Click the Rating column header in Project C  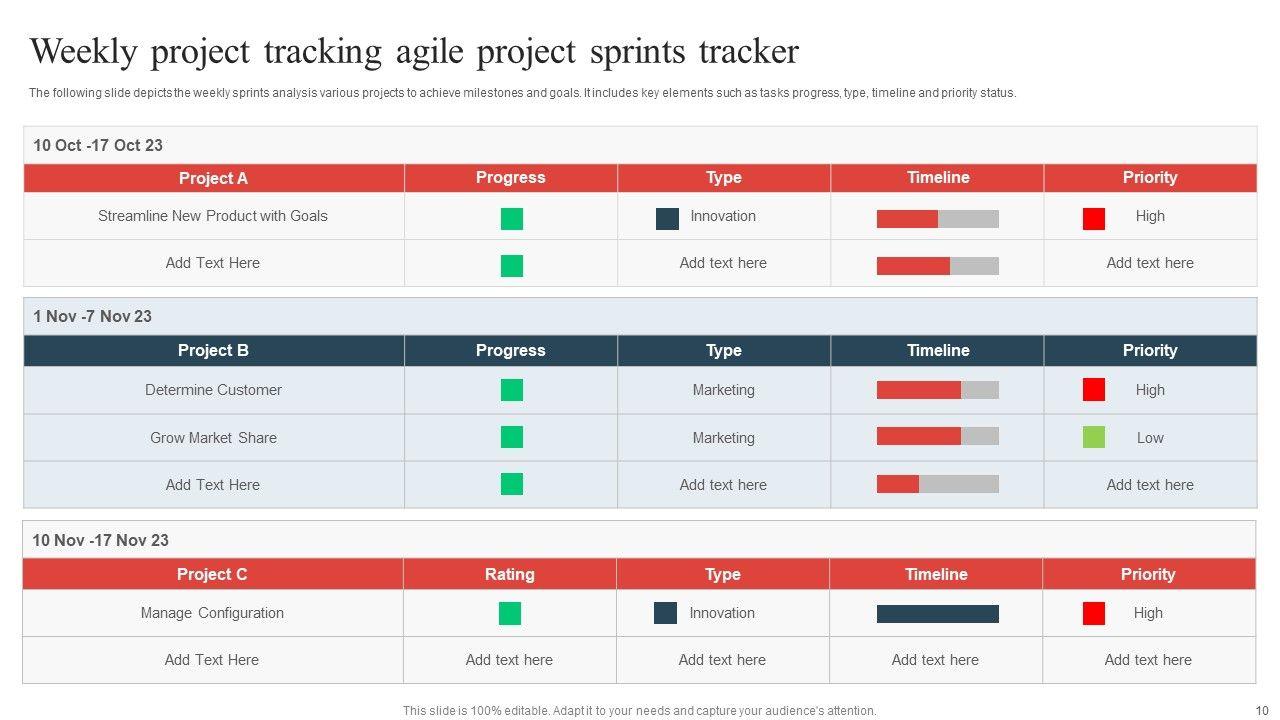click(x=509, y=574)
